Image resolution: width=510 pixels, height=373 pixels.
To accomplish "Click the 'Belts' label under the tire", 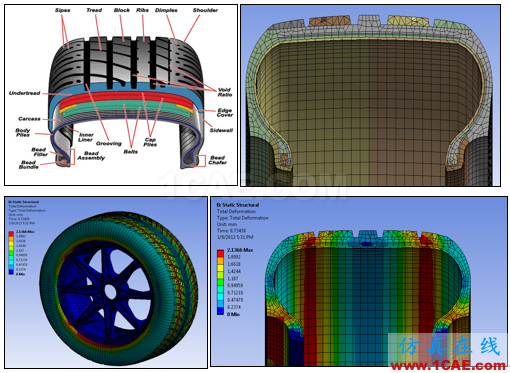I will tap(131, 152).
